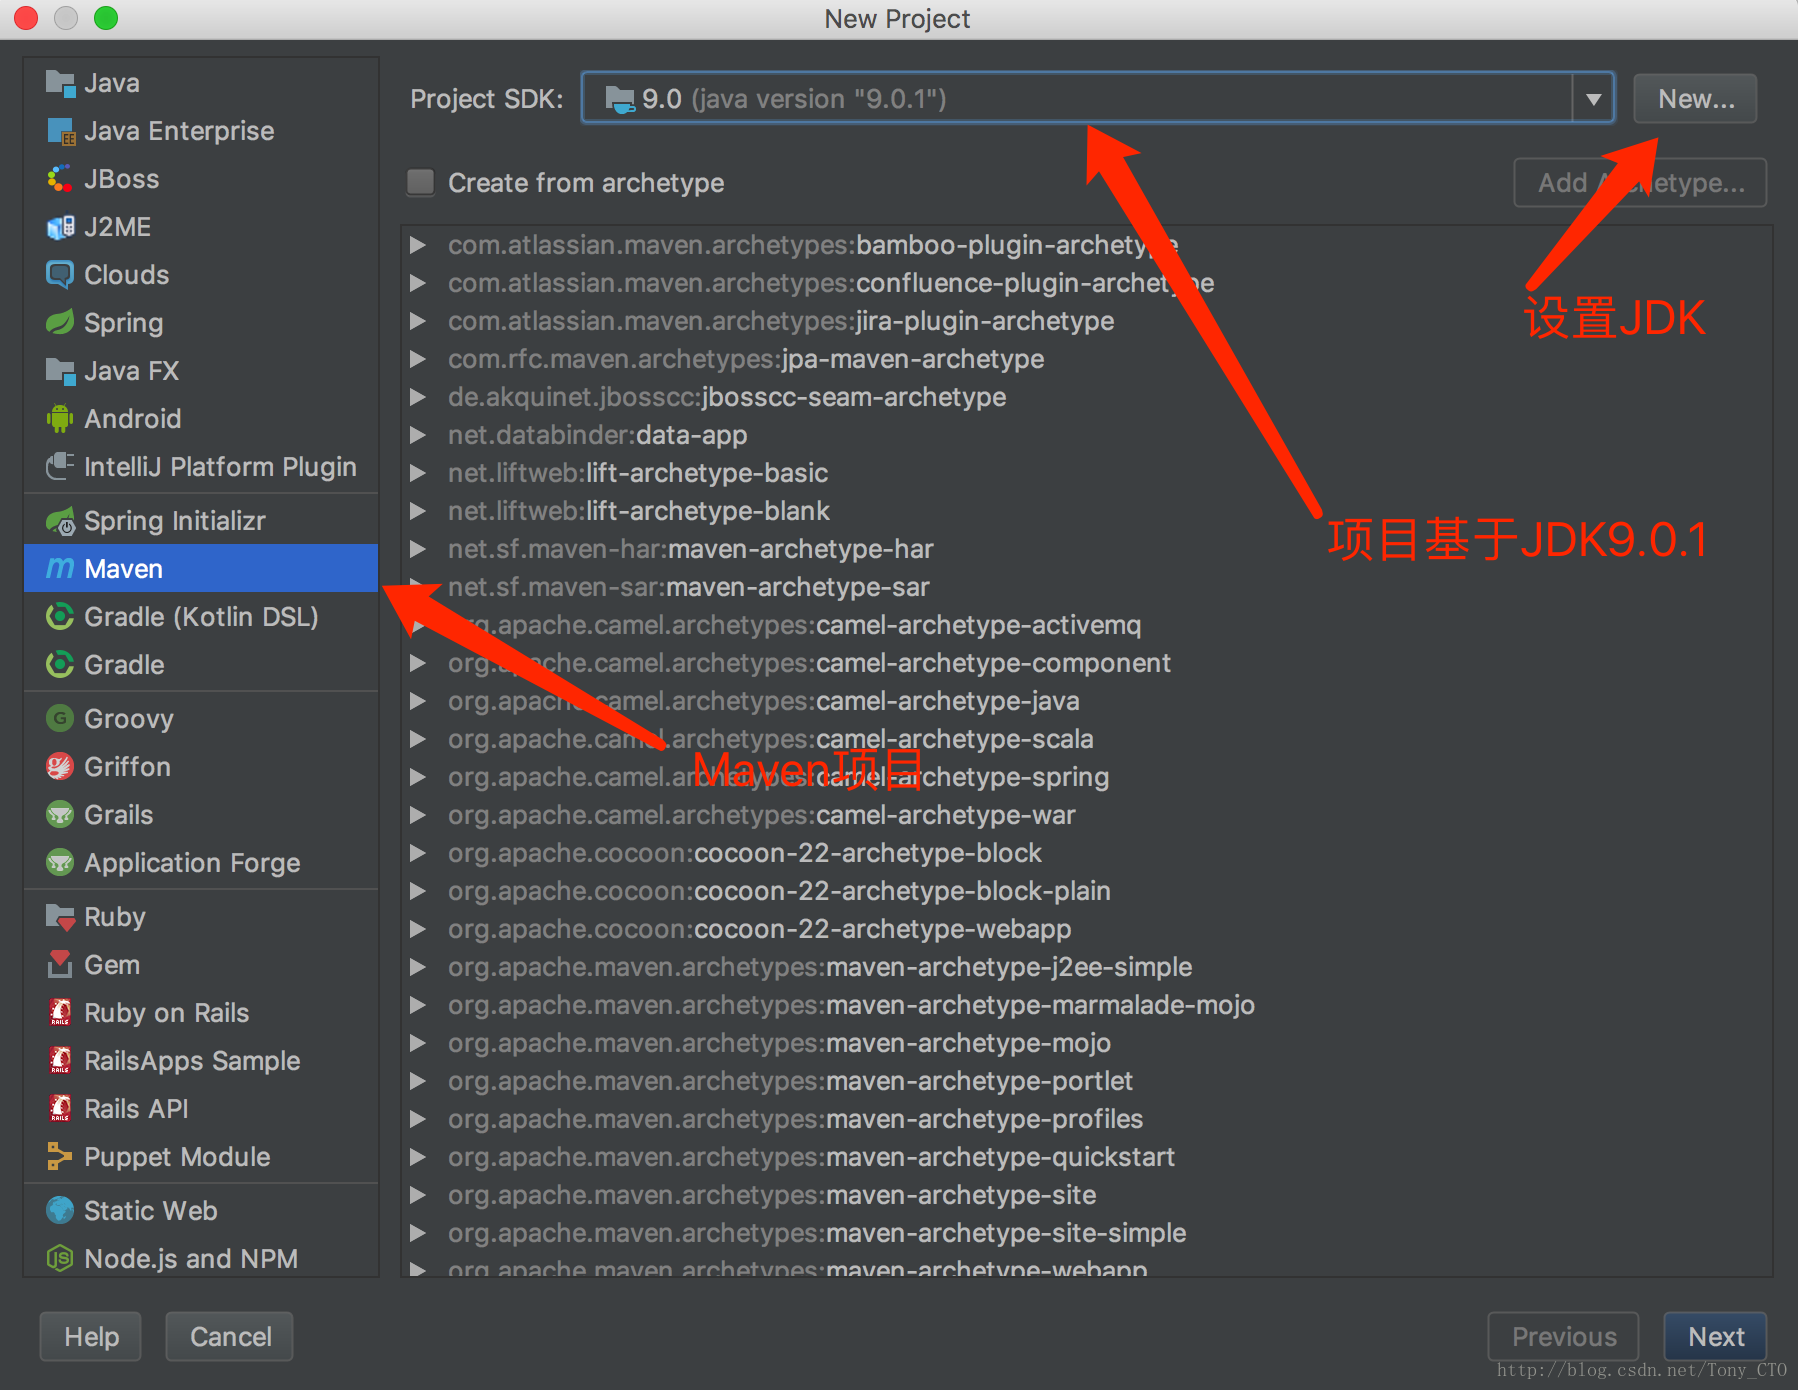Select Node.js and NPM project type label
Image resolution: width=1798 pixels, height=1390 pixels.
tap(191, 1259)
